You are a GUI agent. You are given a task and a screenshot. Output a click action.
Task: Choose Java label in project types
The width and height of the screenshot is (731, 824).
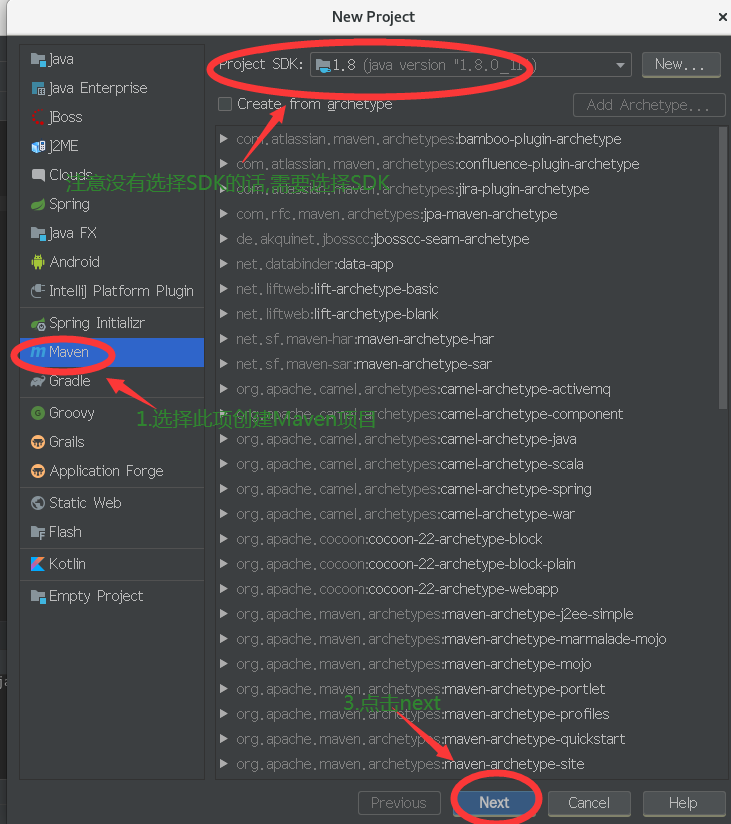tap(61, 59)
